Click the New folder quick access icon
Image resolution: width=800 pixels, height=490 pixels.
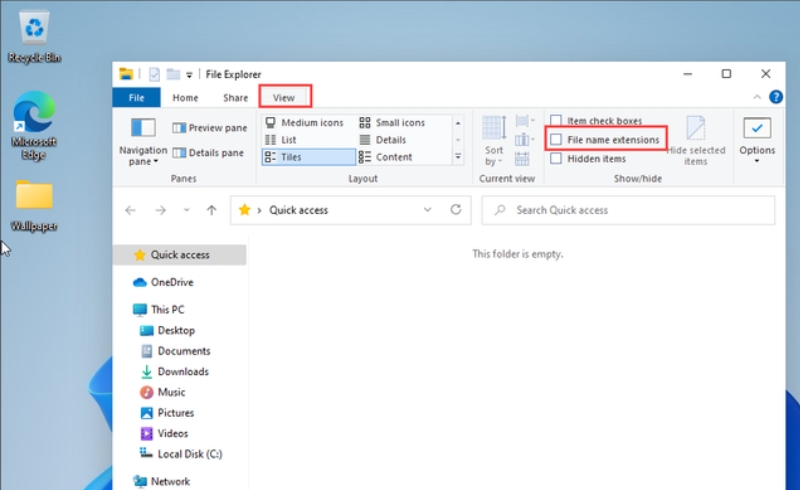click(x=173, y=75)
